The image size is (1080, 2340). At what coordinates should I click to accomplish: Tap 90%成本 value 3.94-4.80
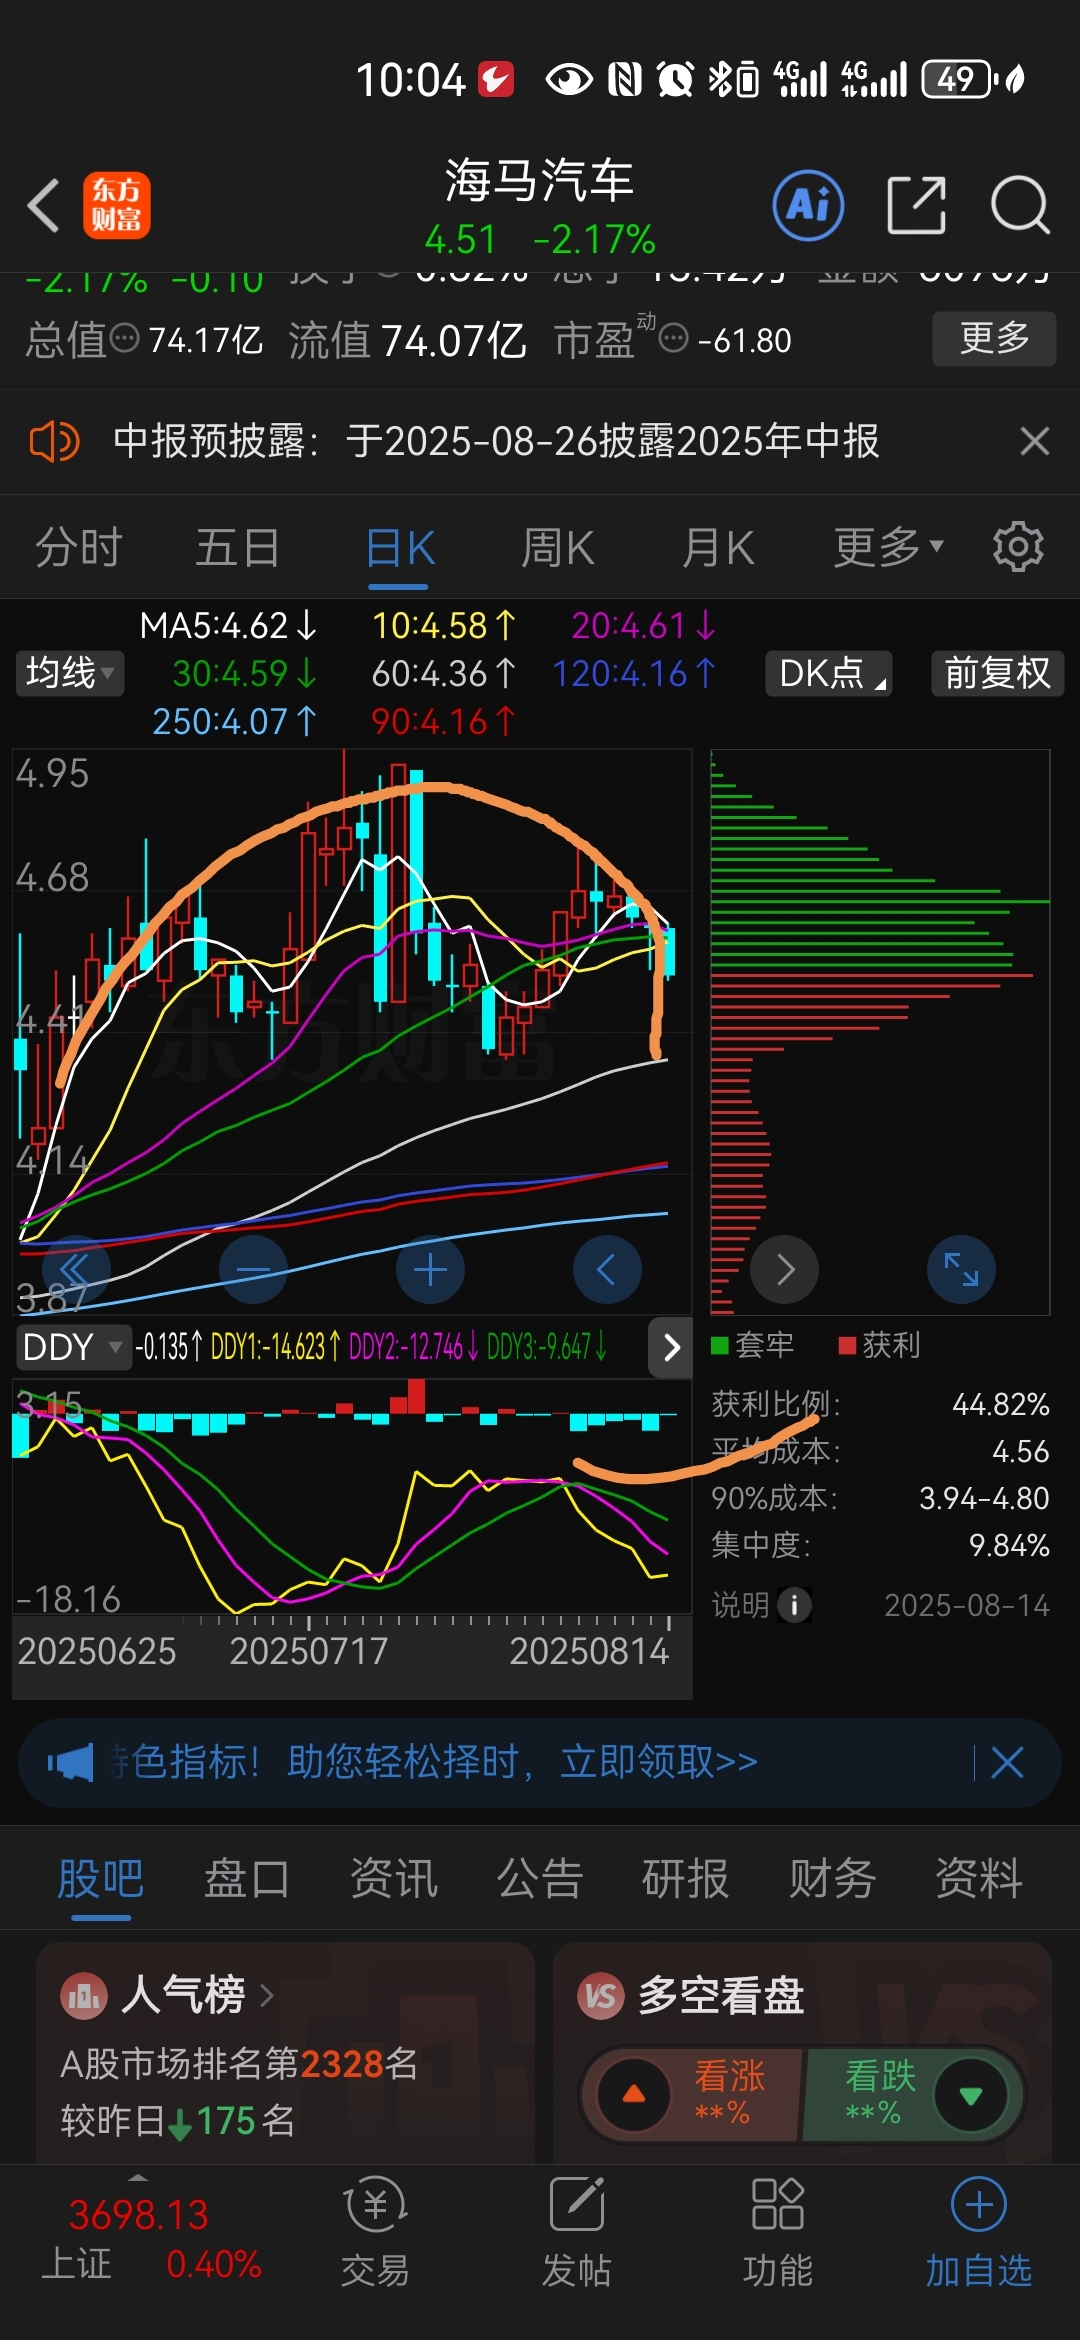[984, 1498]
